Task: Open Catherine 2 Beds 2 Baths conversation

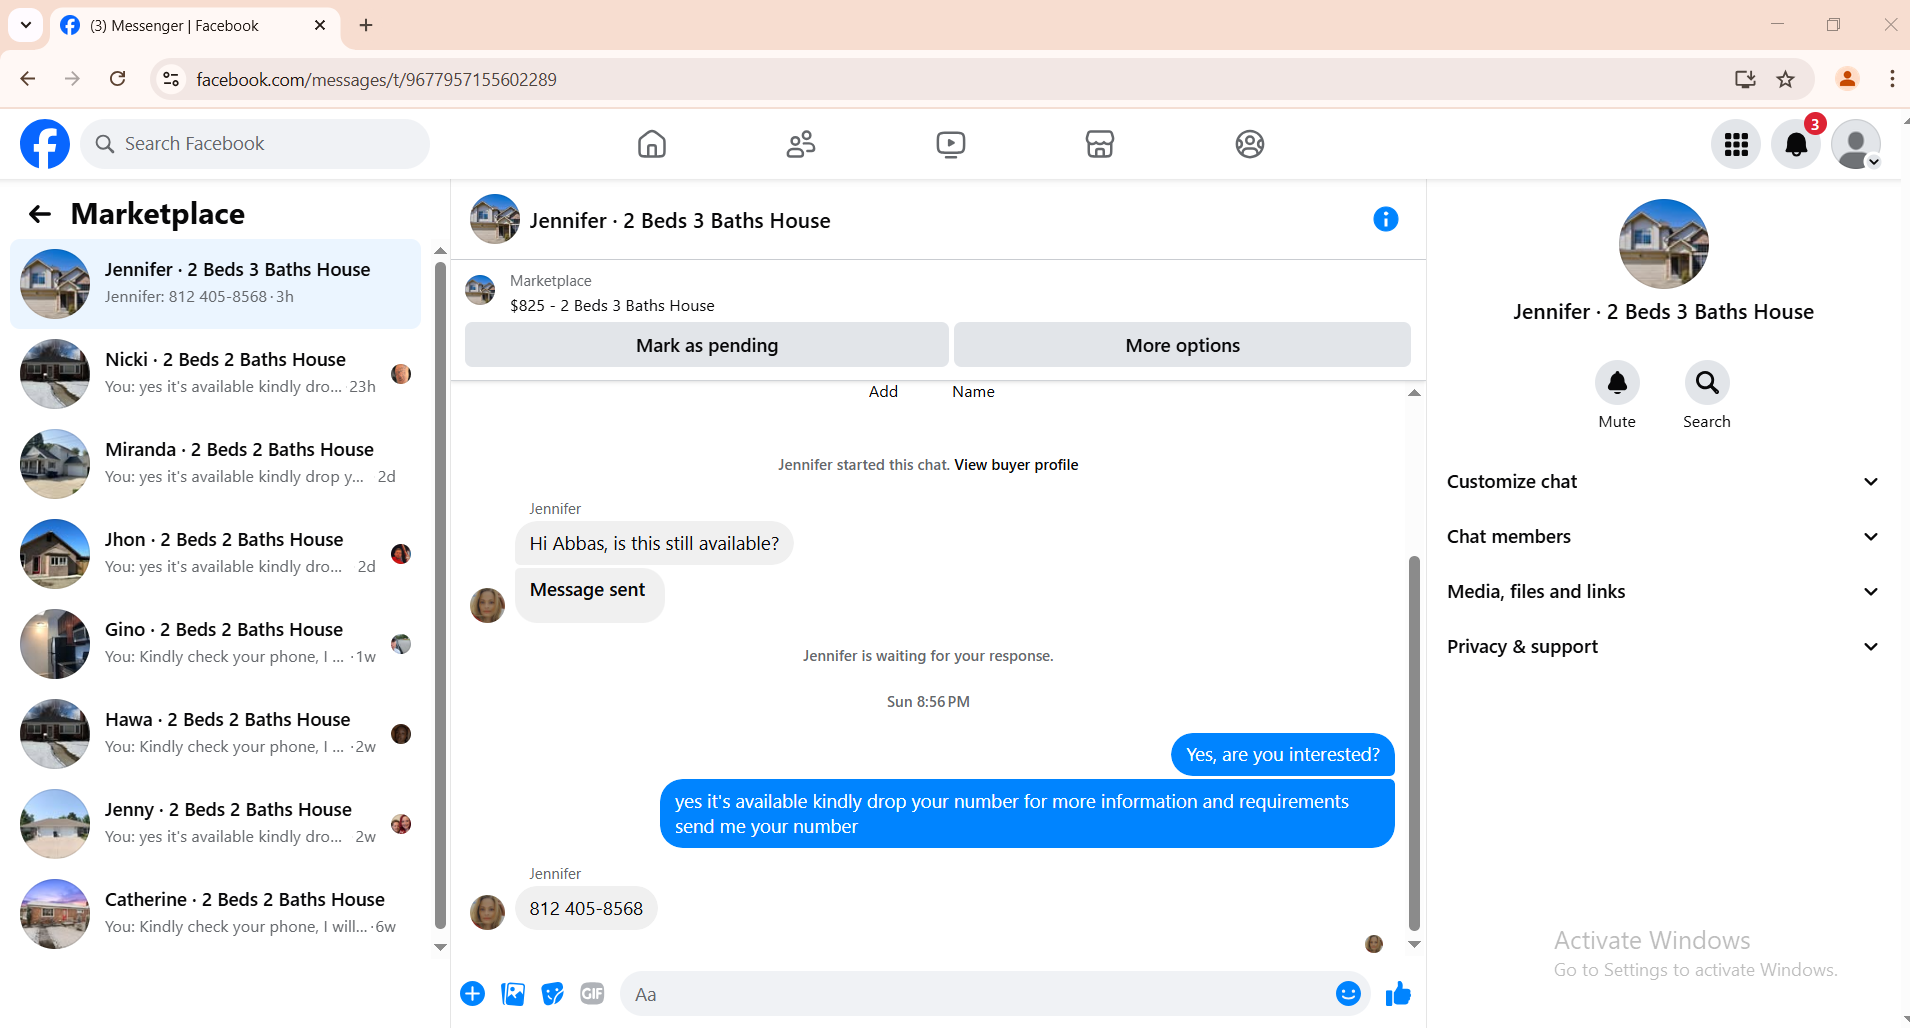Action: coord(215,914)
